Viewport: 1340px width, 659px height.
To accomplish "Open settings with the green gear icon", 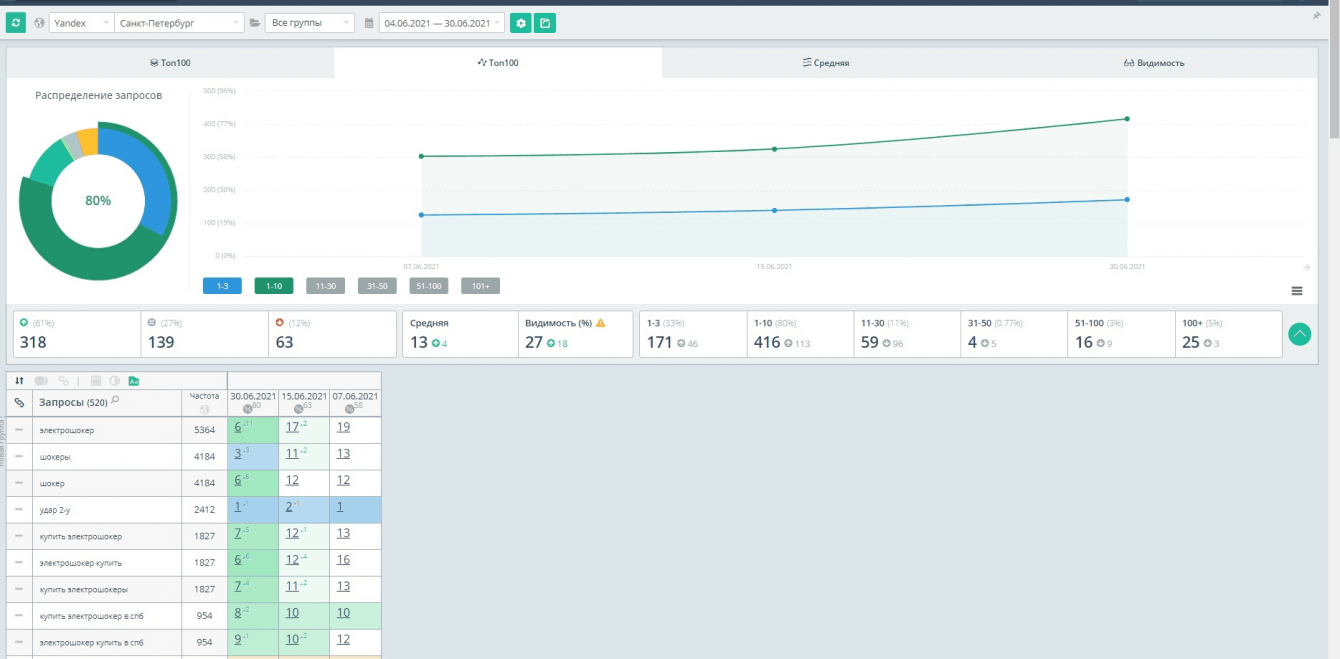I will [x=520, y=23].
